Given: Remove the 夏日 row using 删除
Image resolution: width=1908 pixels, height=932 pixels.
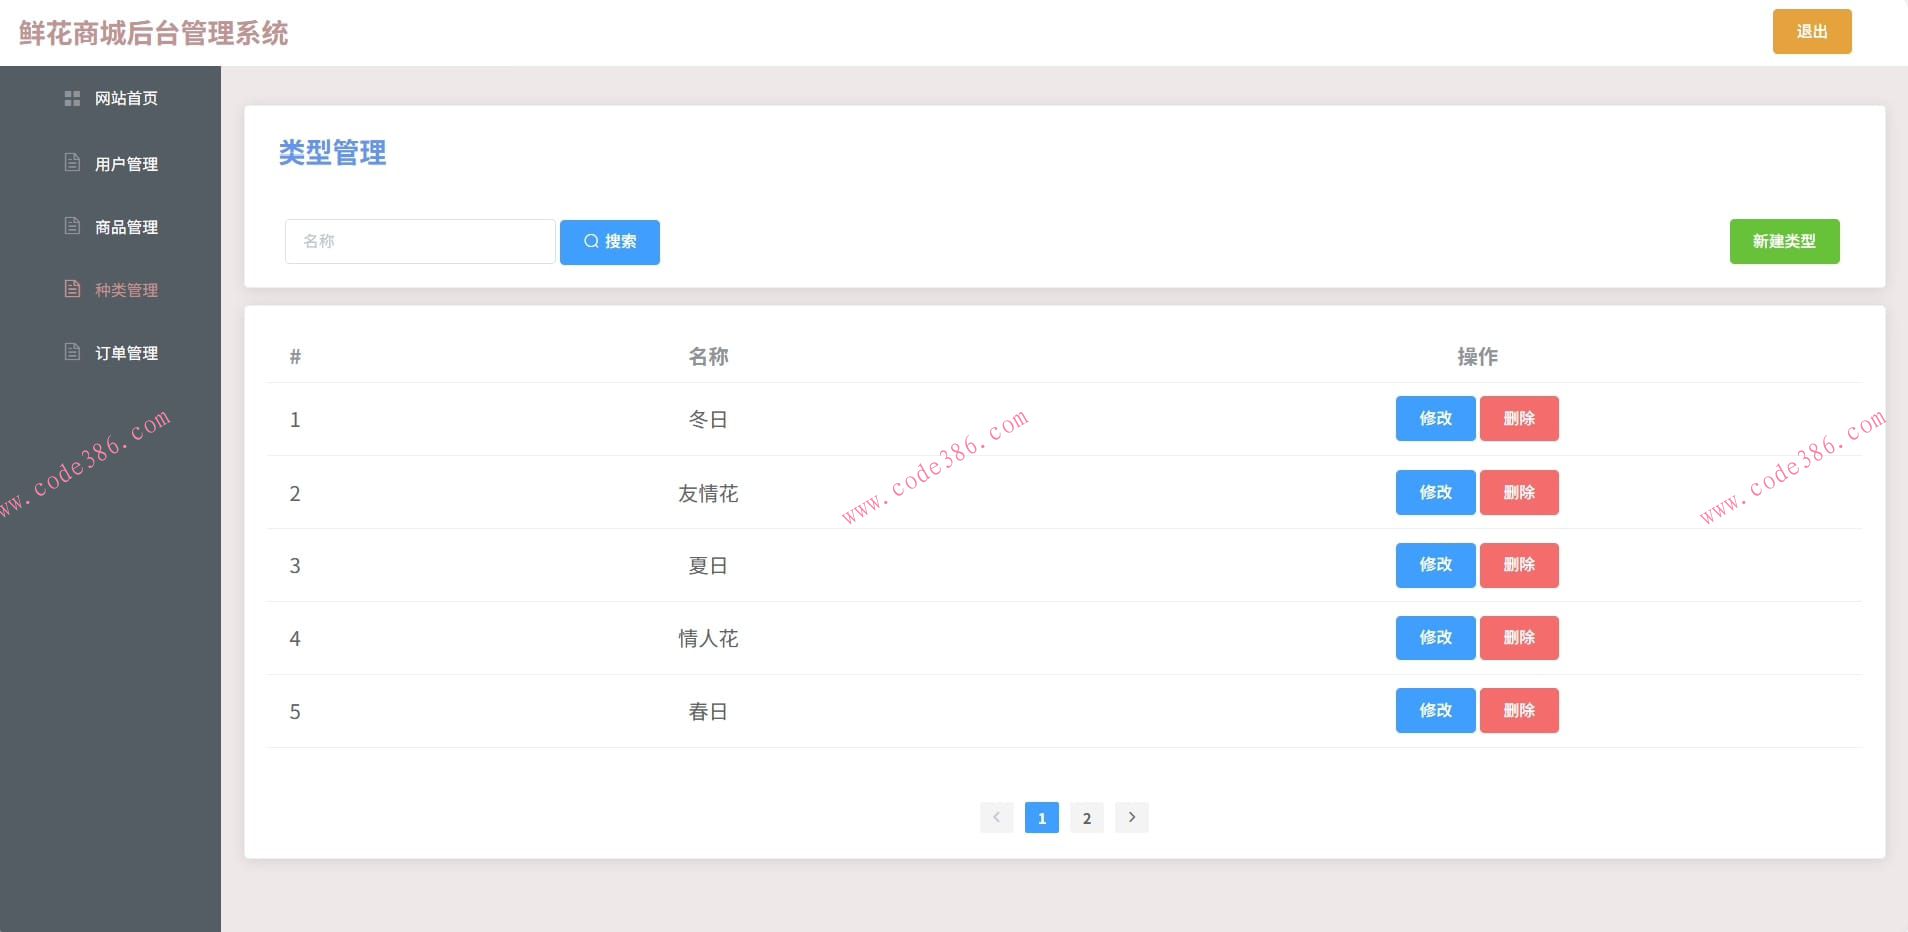Looking at the screenshot, I should (1519, 565).
